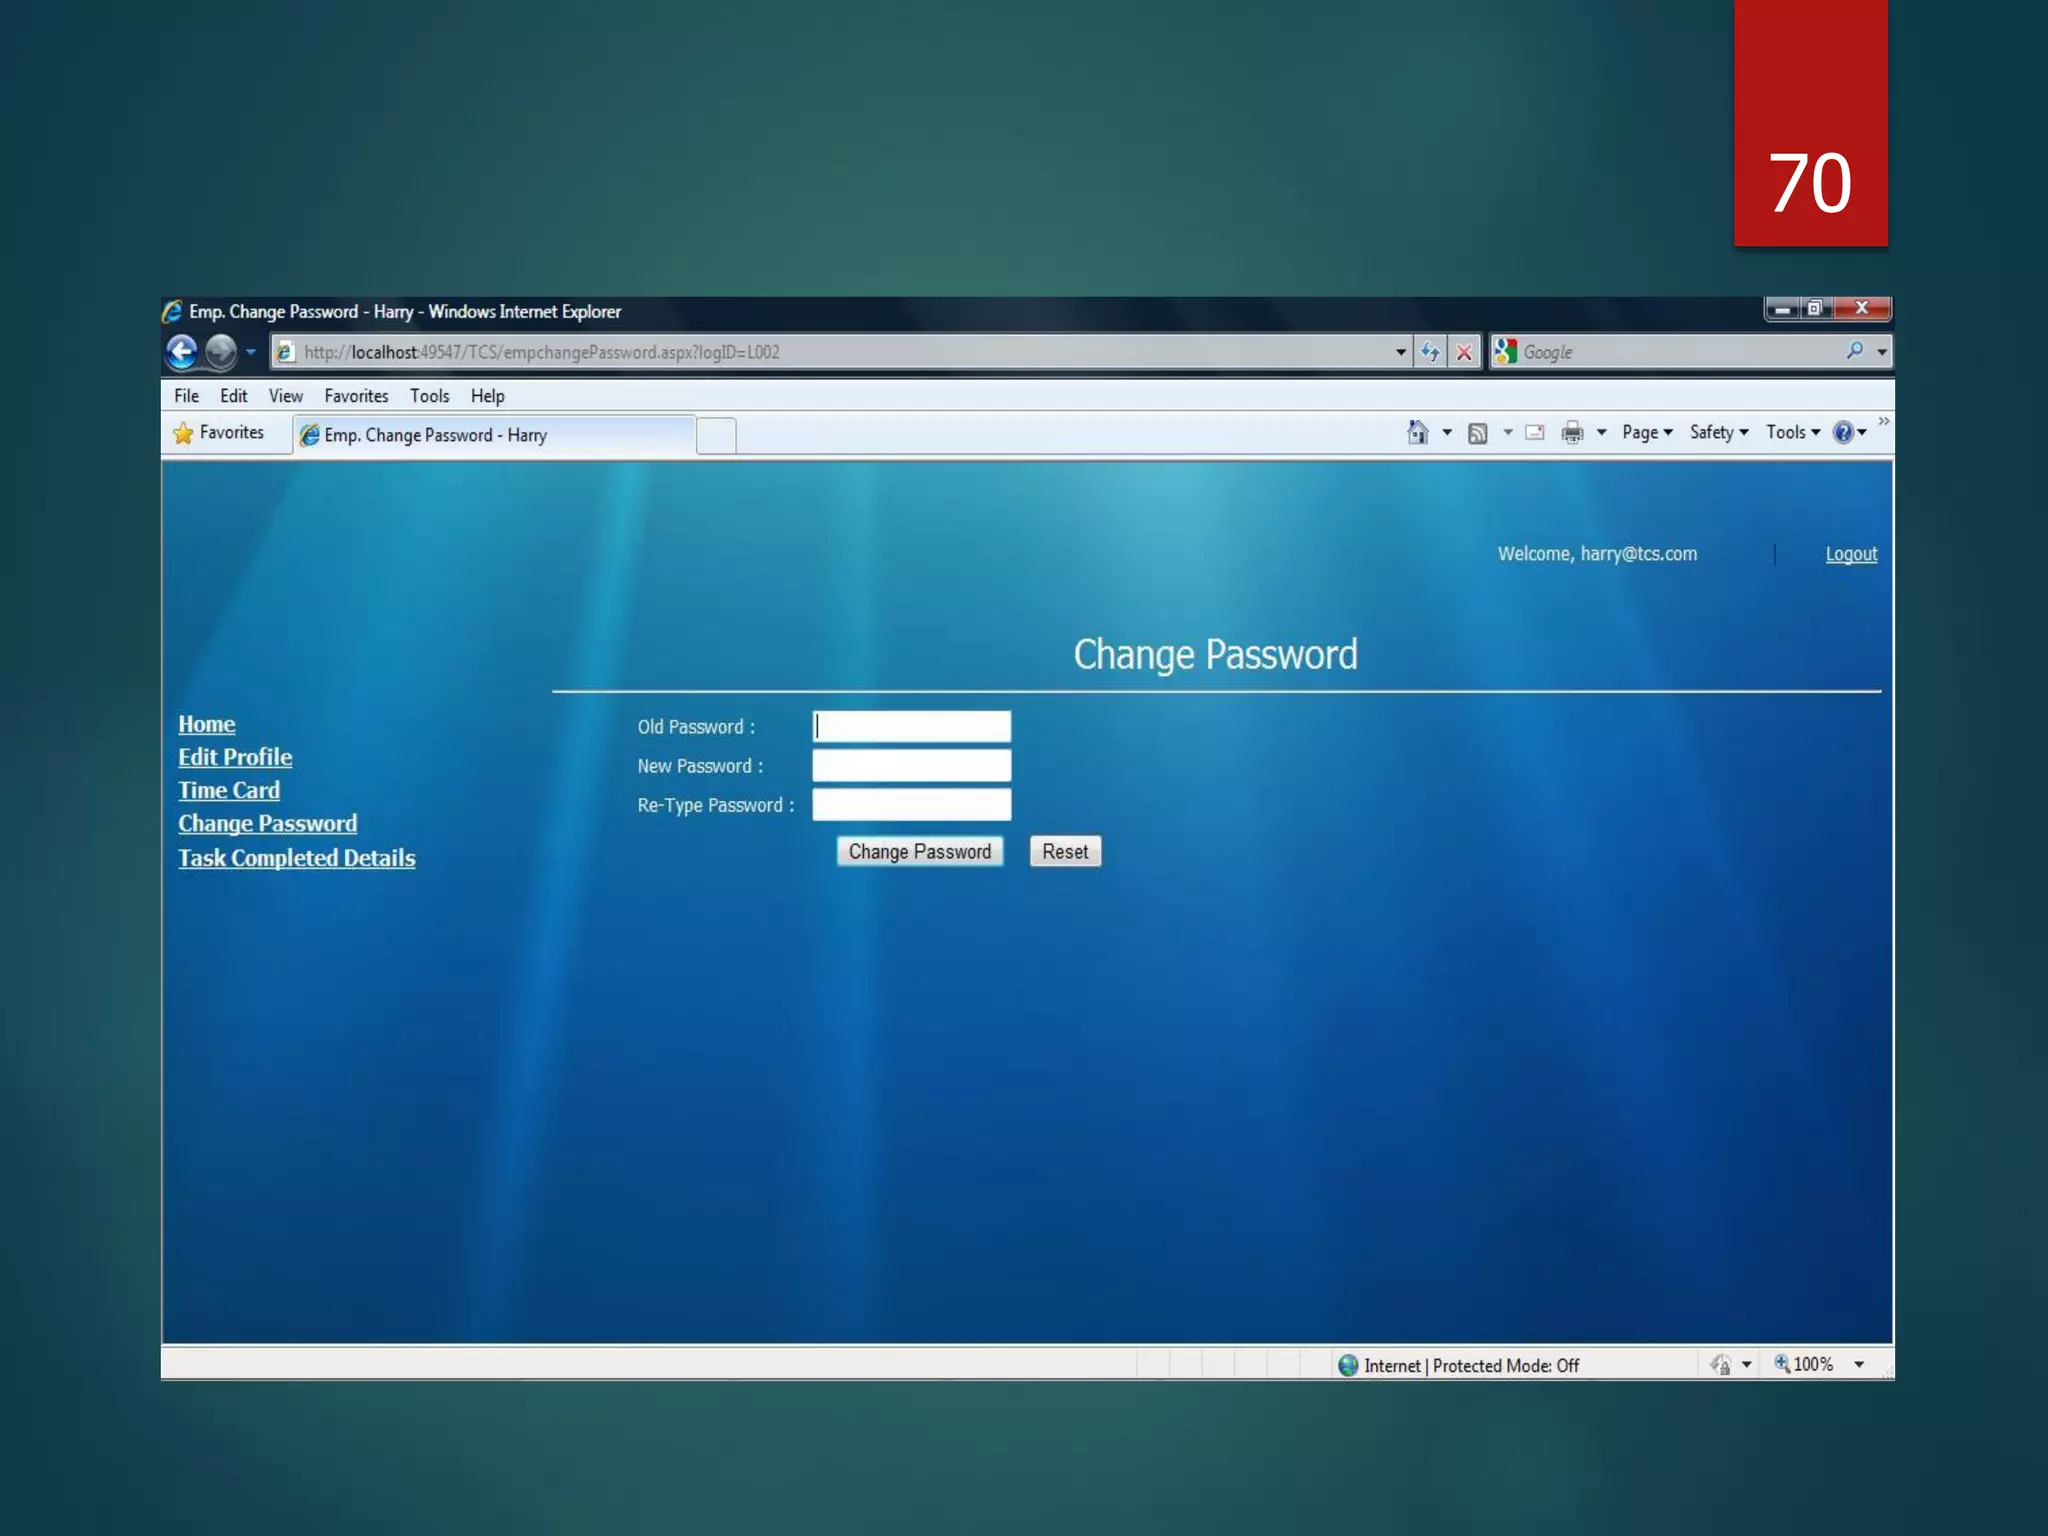The width and height of the screenshot is (2048, 1536).
Task: Click the Home page icon
Action: pyautogui.click(x=1417, y=432)
